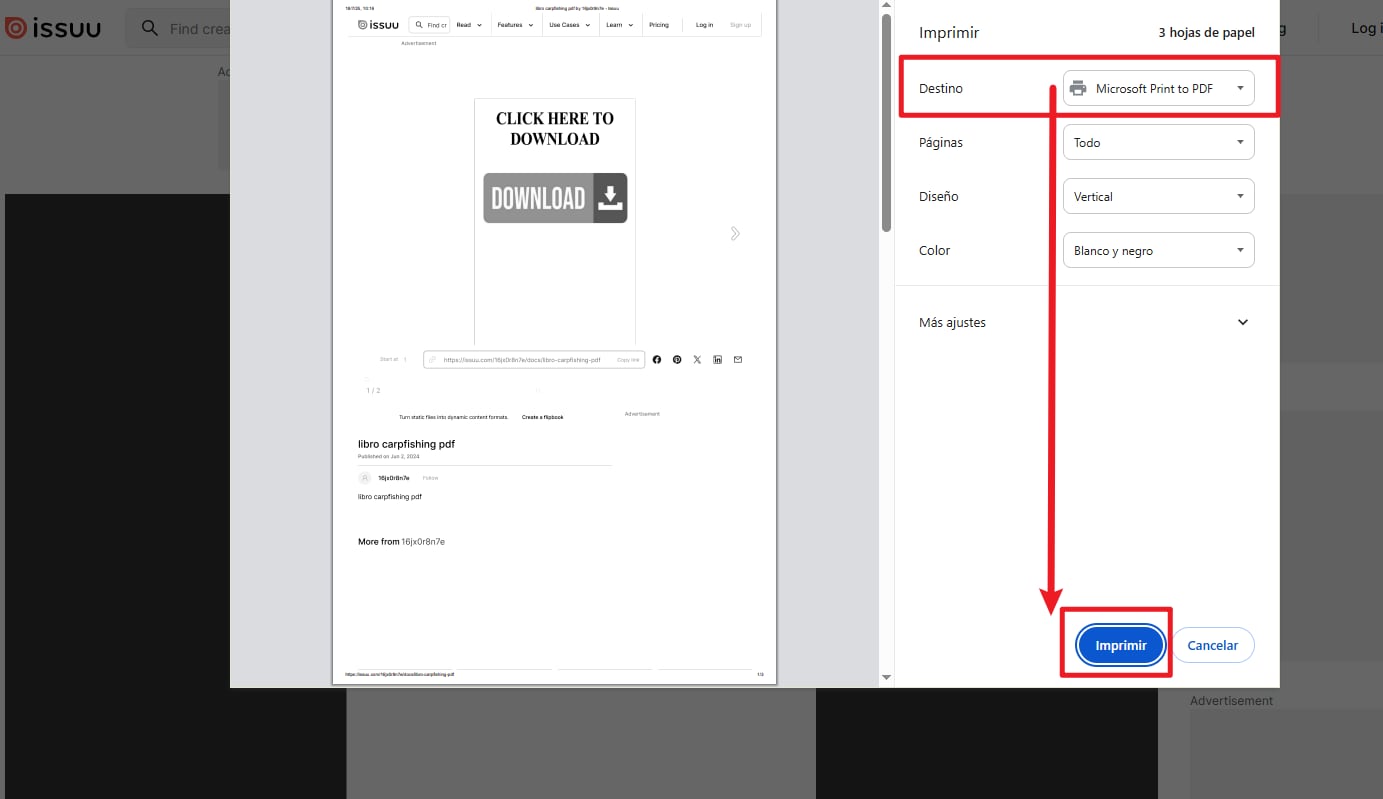
Task: Click the Facebook share icon
Action: (657, 359)
